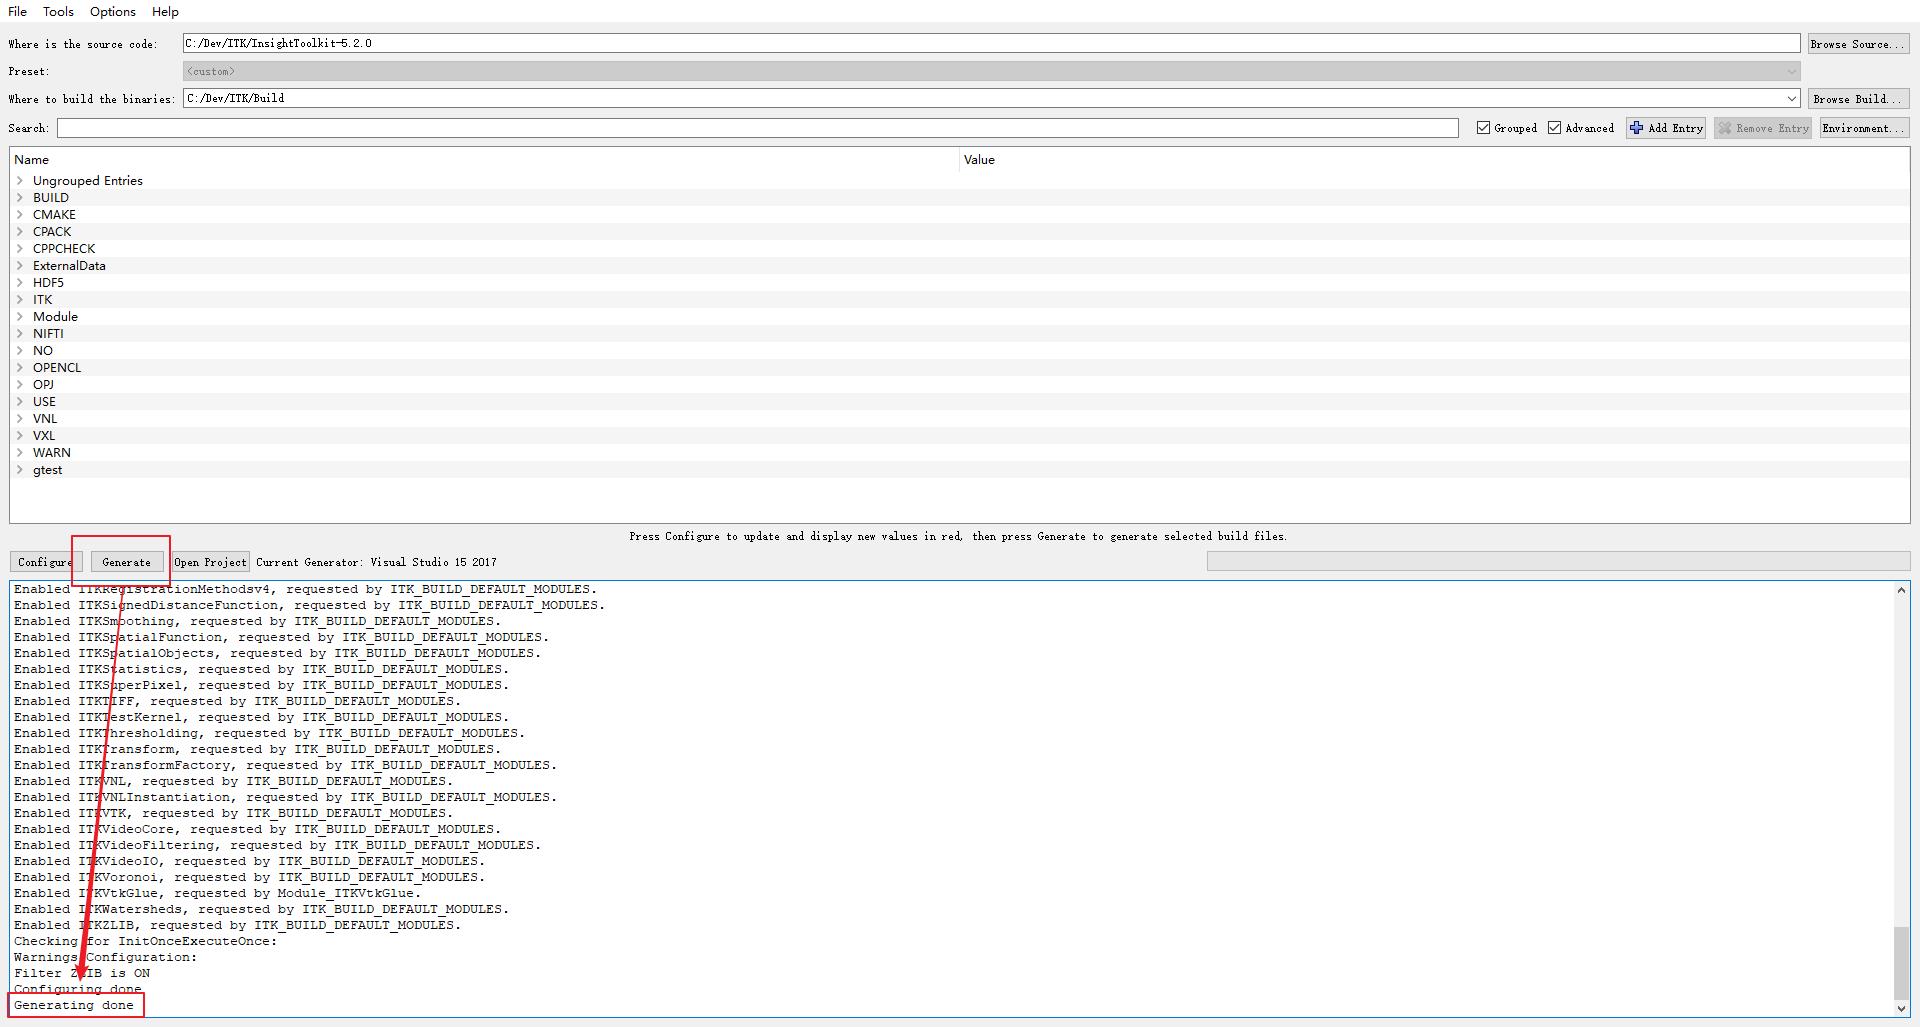Image resolution: width=1920 pixels, height=1027 pixels.
Task: Click the 'Current Generator: Visual Studio 15 2017' label
Action: click(376, 562)
